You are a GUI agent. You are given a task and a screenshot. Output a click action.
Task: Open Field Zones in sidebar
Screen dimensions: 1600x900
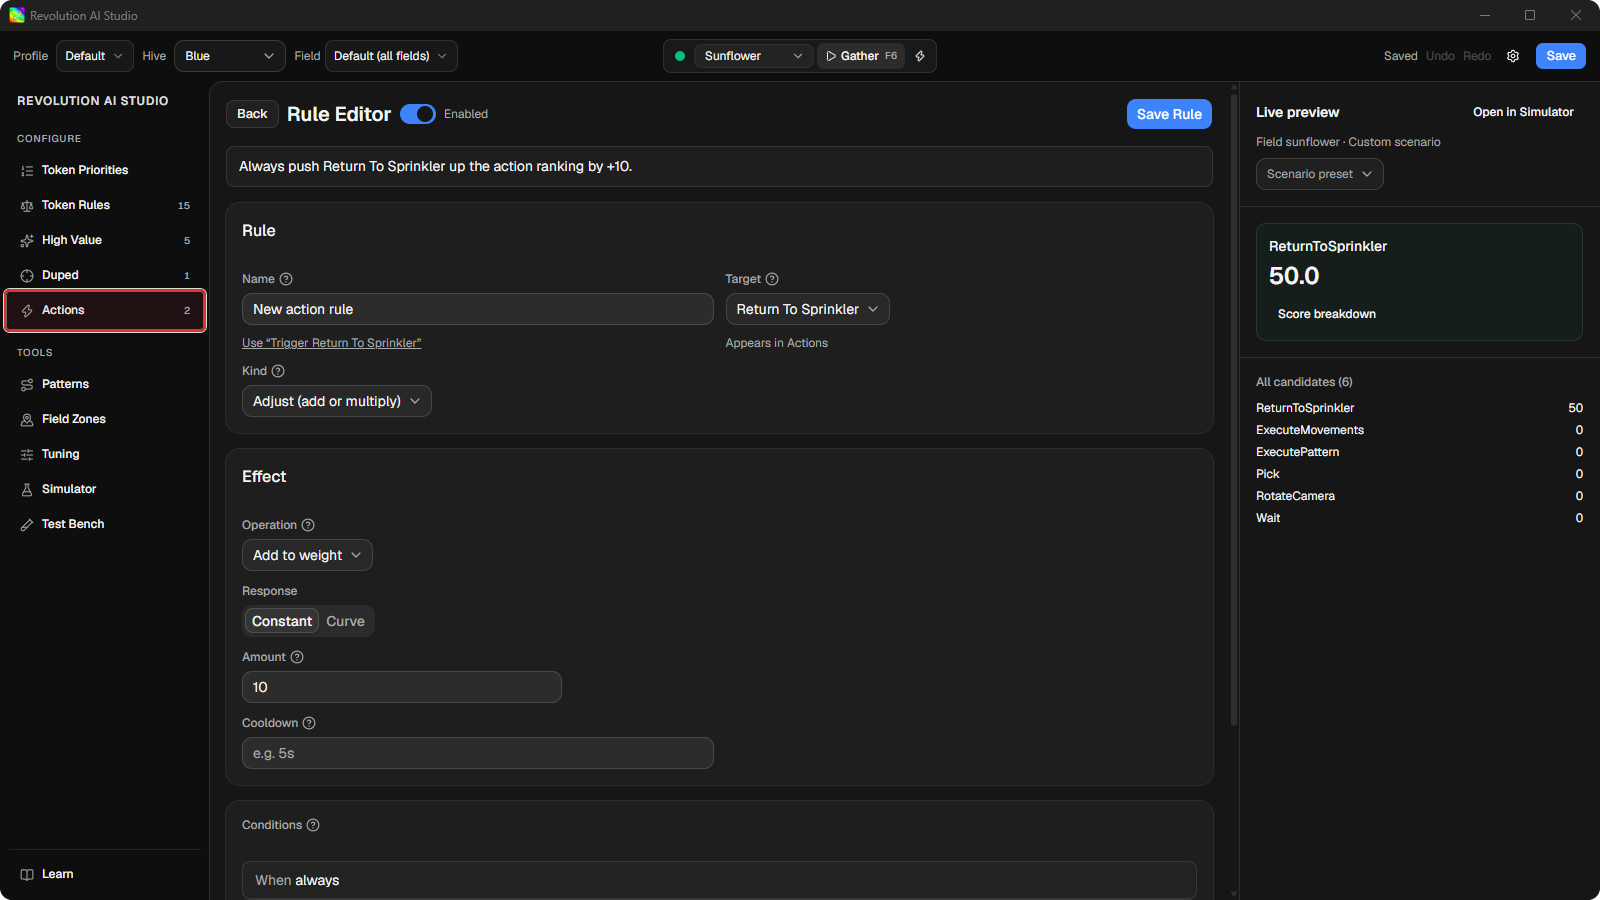click(105, 419)
